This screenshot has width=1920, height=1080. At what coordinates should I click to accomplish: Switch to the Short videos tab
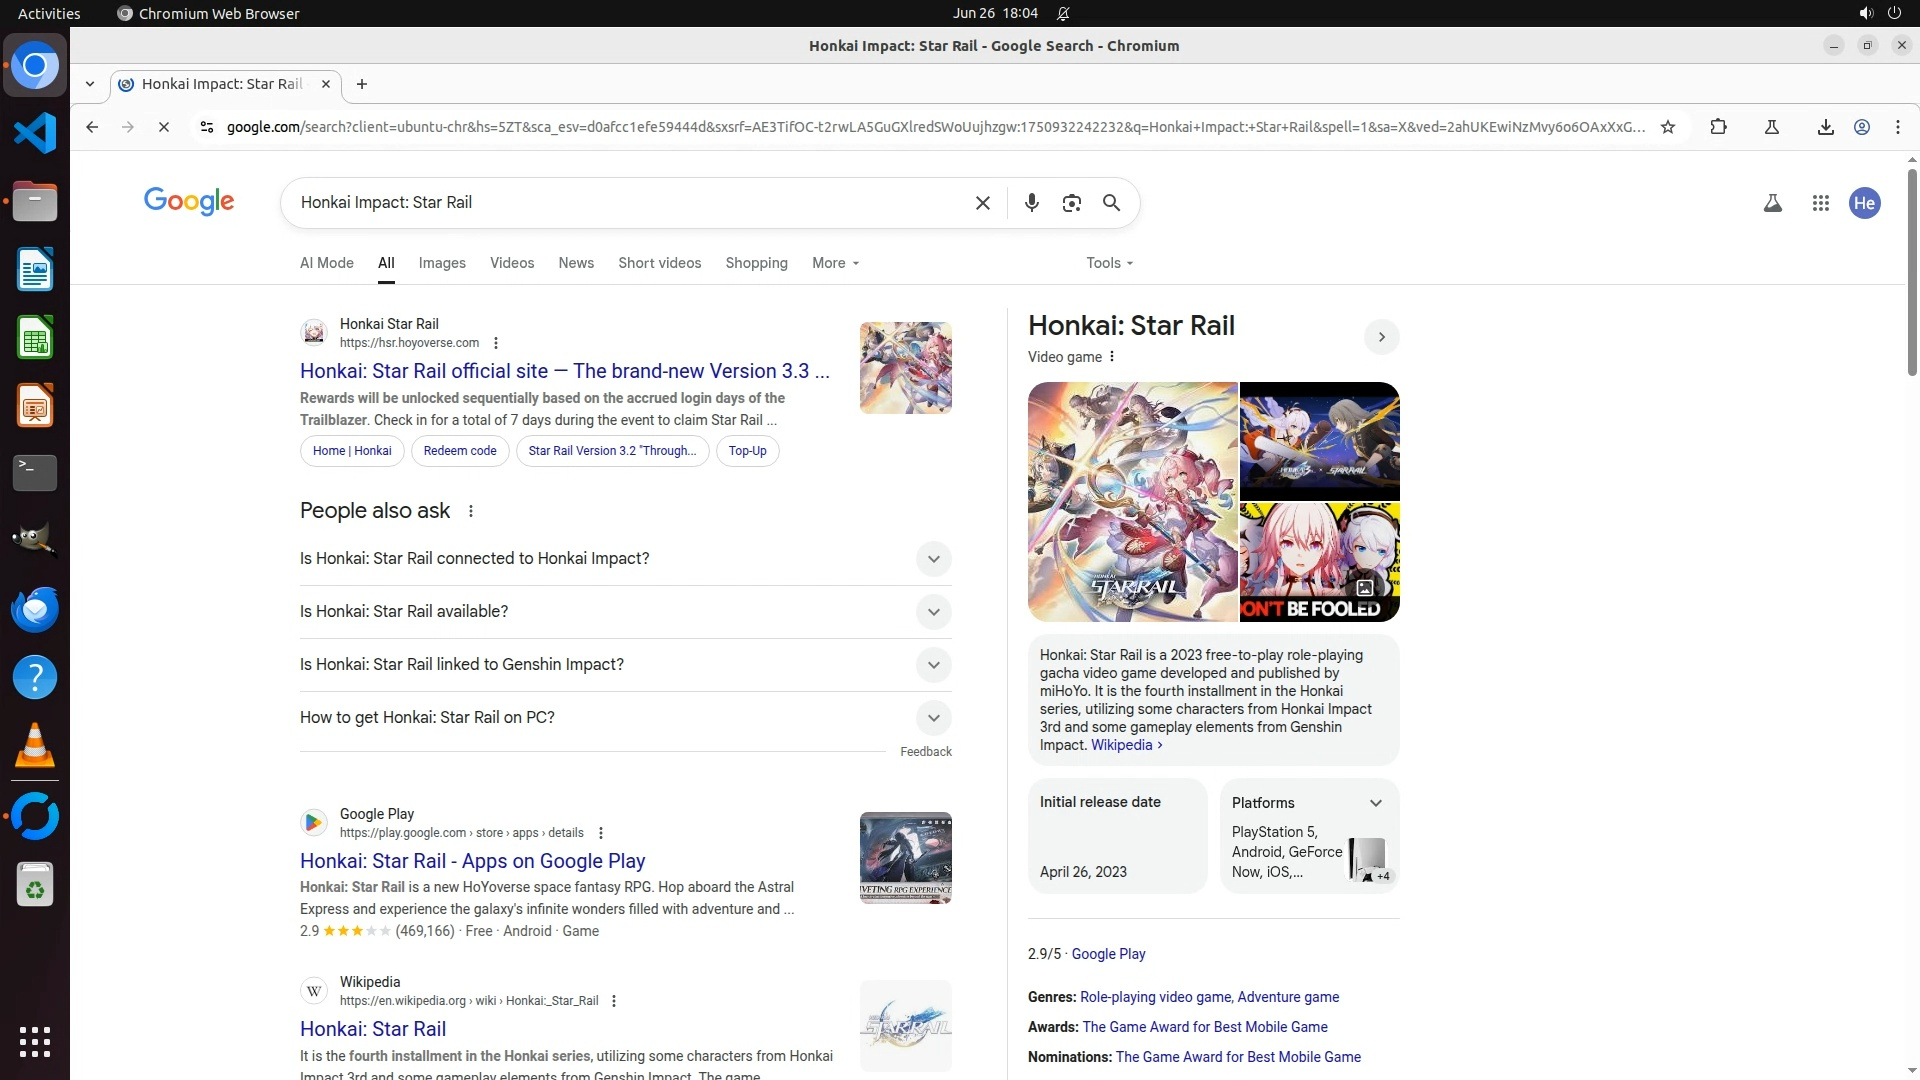coord(659,263)
